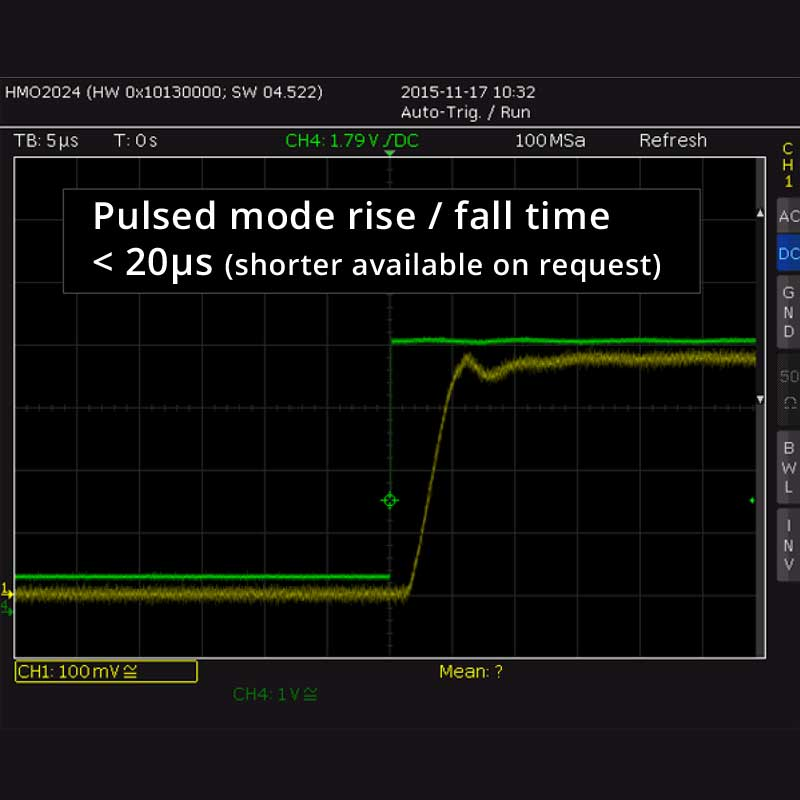Click the green trigger crosshair marker
Viewport: 800px width, 800px height.
point(390,500)
